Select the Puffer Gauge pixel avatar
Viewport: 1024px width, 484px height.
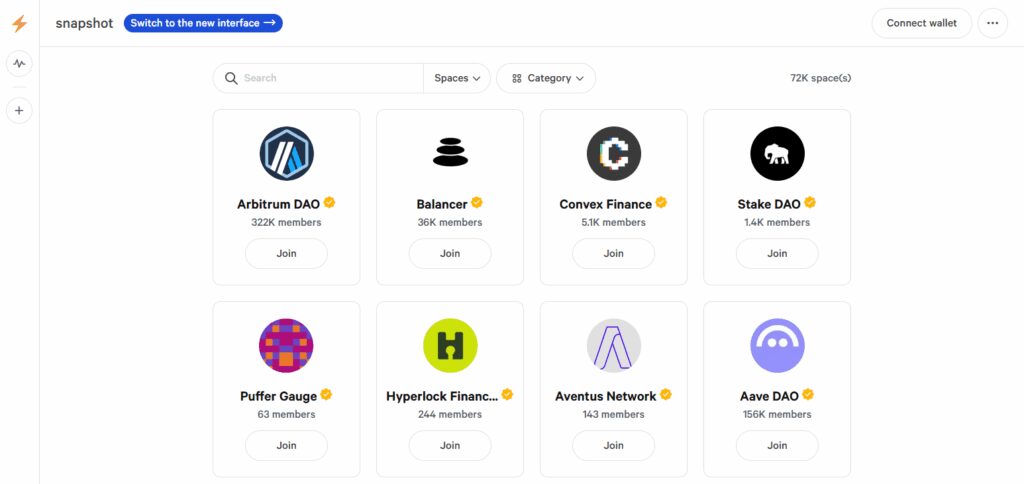click(287, 346)
